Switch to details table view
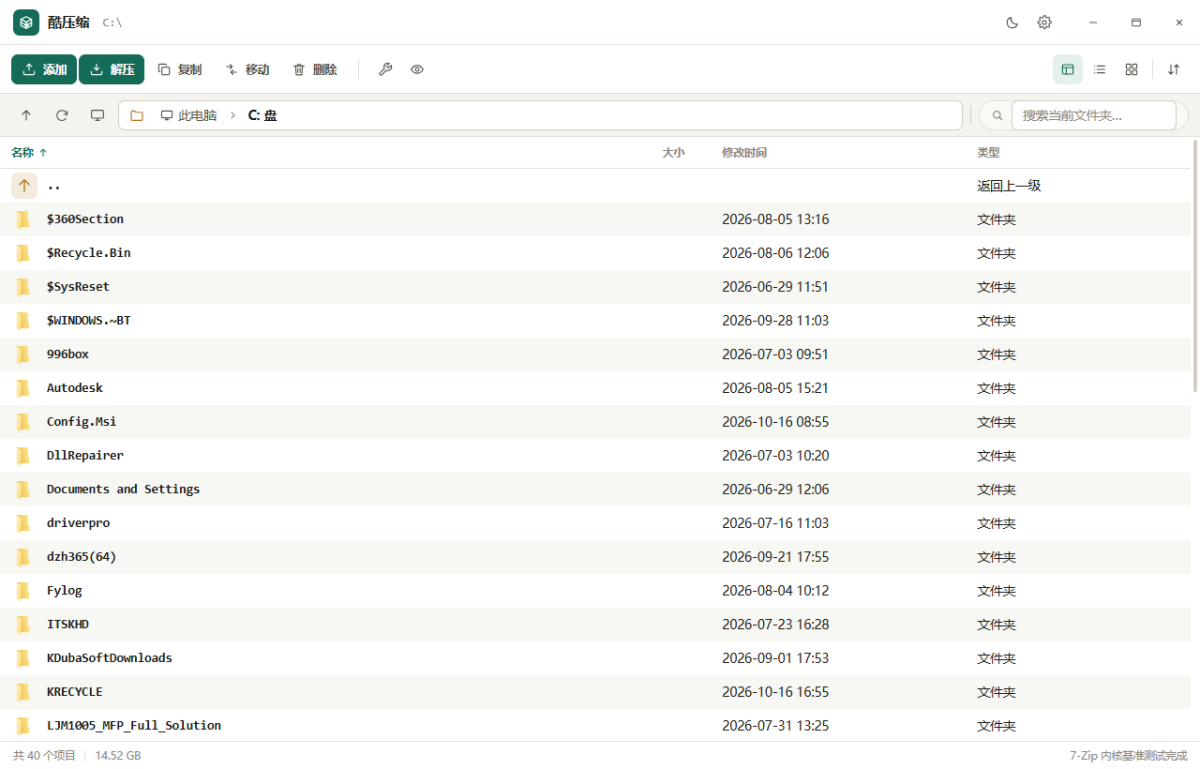The height and width of the screenshot is (769, 1200). (x=1067, y=69)
